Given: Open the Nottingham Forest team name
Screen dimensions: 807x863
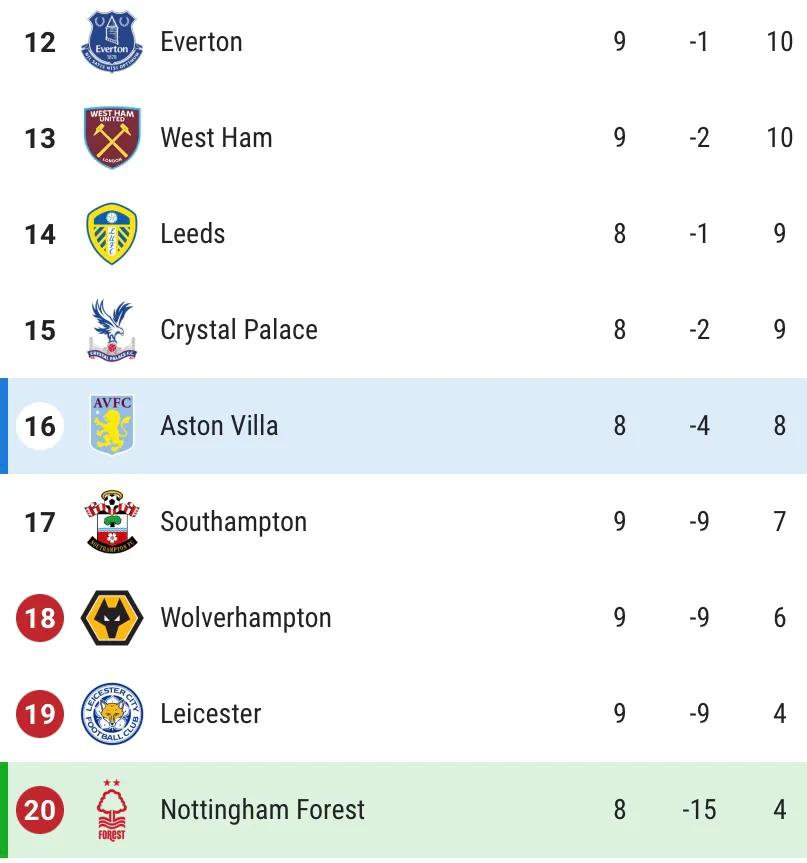Looking at the screenshot, I should click(x=263, y=810).
